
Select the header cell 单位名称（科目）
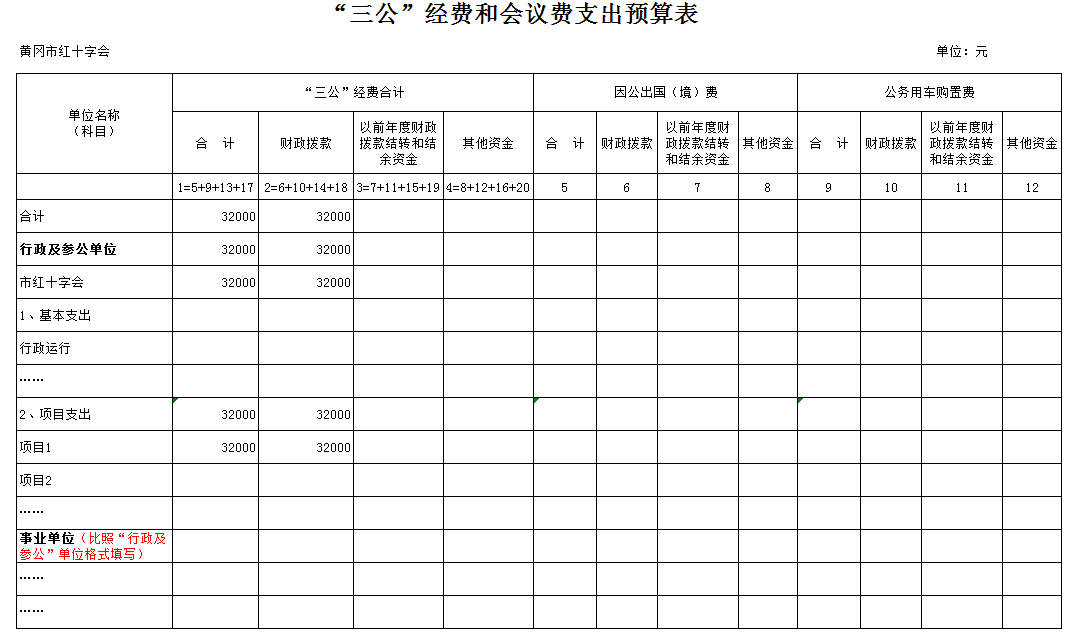tap(94, 123)
